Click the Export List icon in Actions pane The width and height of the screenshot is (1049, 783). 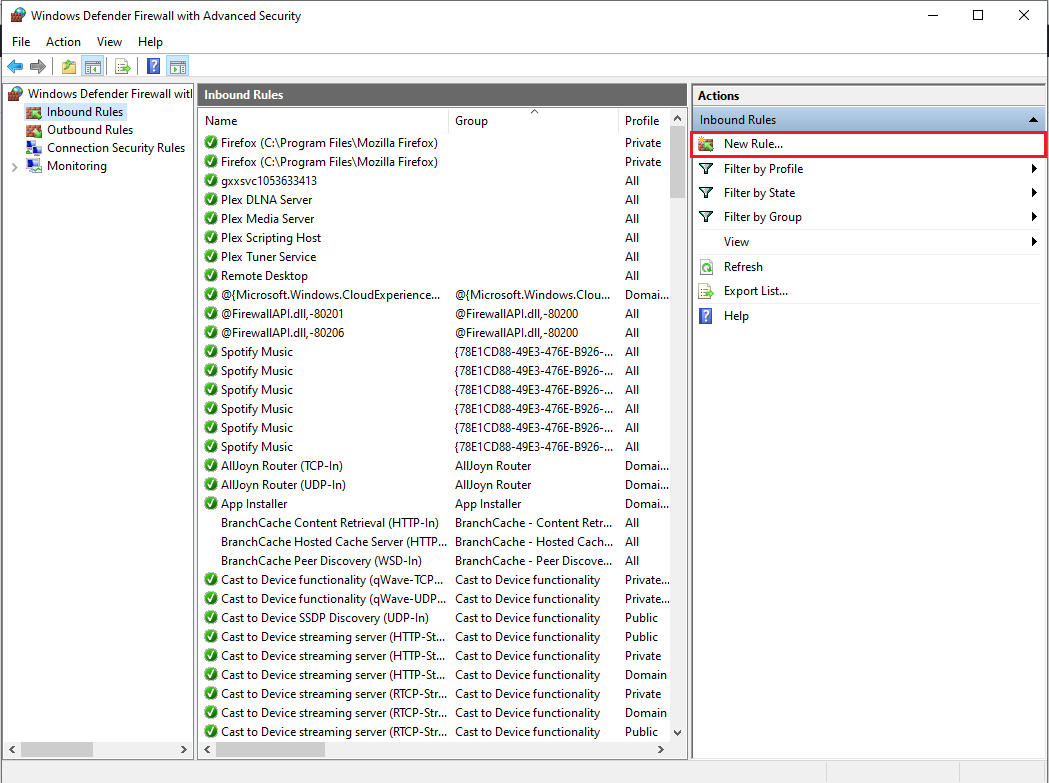(706, 291)
